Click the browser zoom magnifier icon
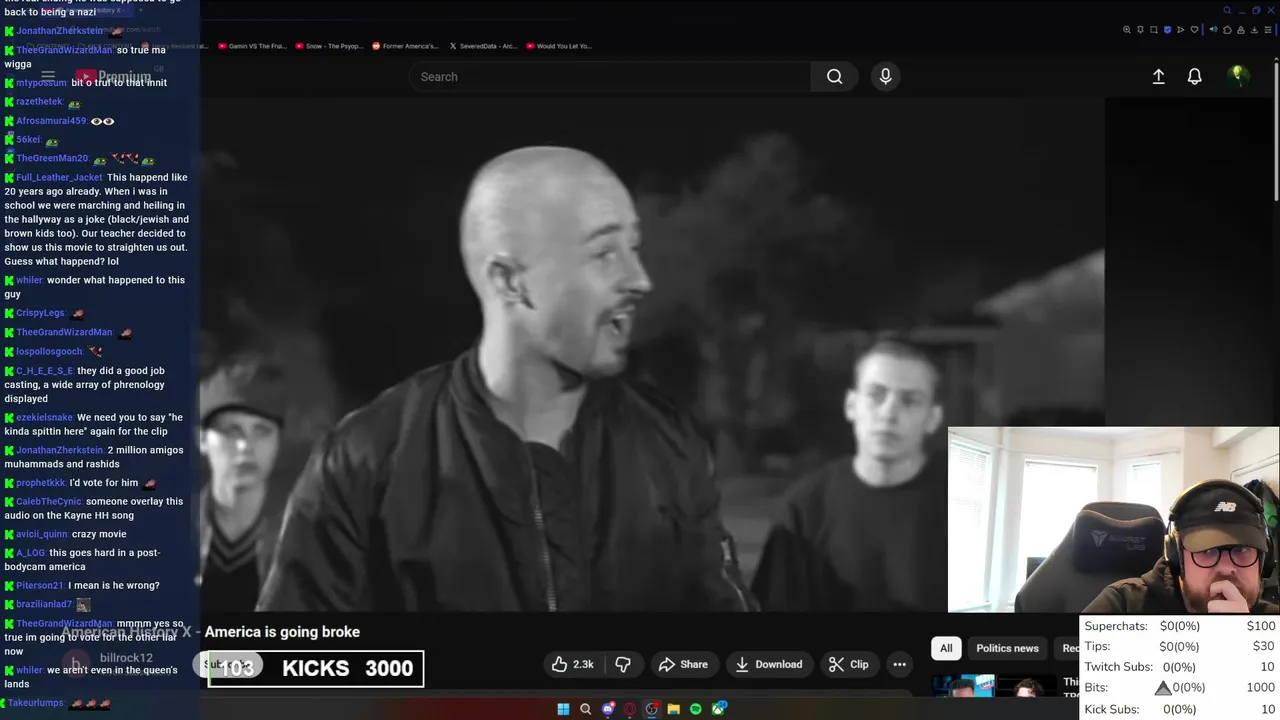1280x720 pixels. coord(1127,29)
